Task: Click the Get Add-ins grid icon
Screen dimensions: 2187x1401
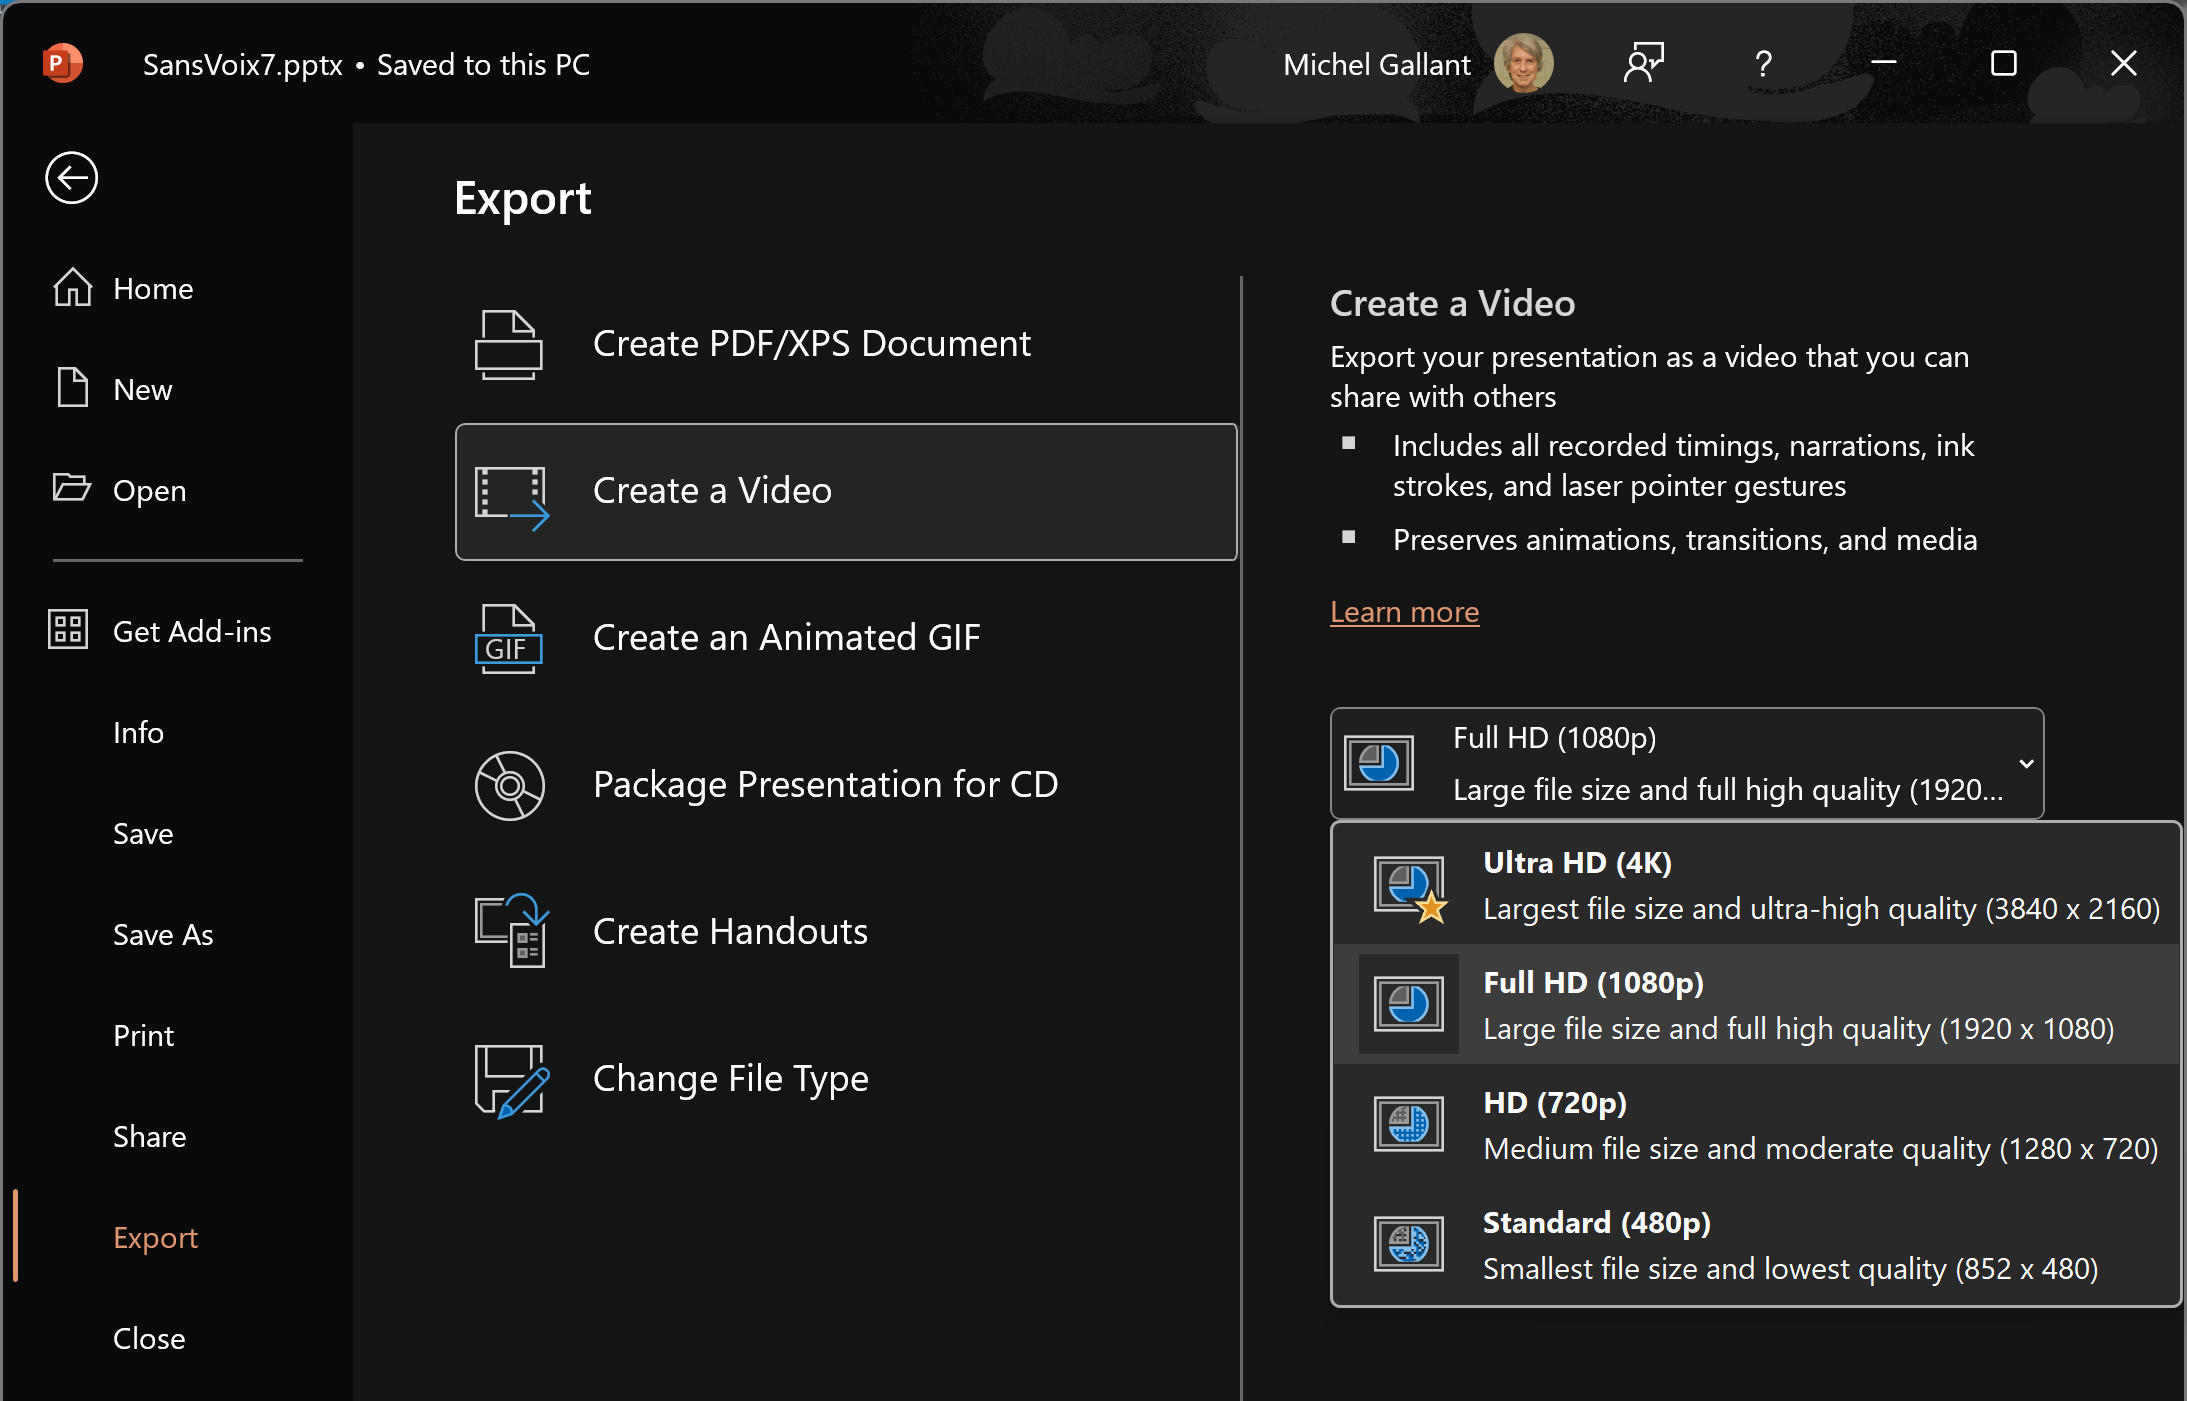Action: [68, 630]
